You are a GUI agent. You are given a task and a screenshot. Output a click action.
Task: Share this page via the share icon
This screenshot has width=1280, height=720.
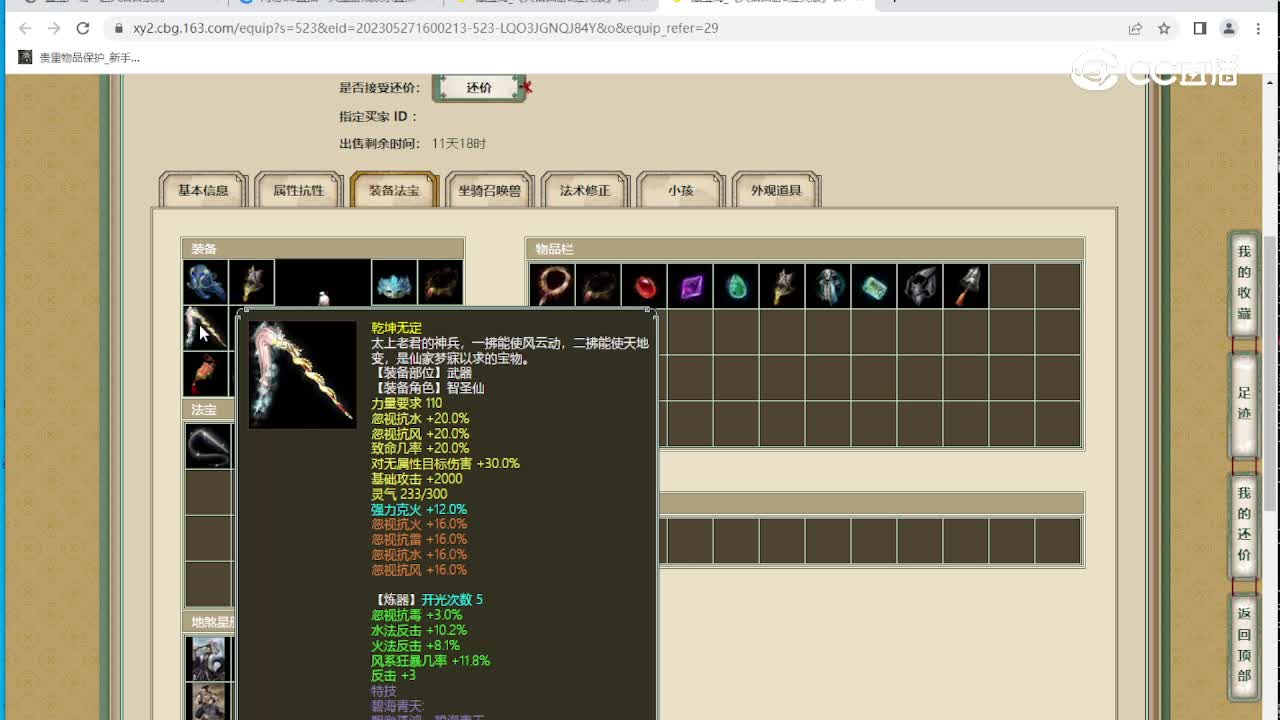pyautogui.click(x=1135, y=28)
